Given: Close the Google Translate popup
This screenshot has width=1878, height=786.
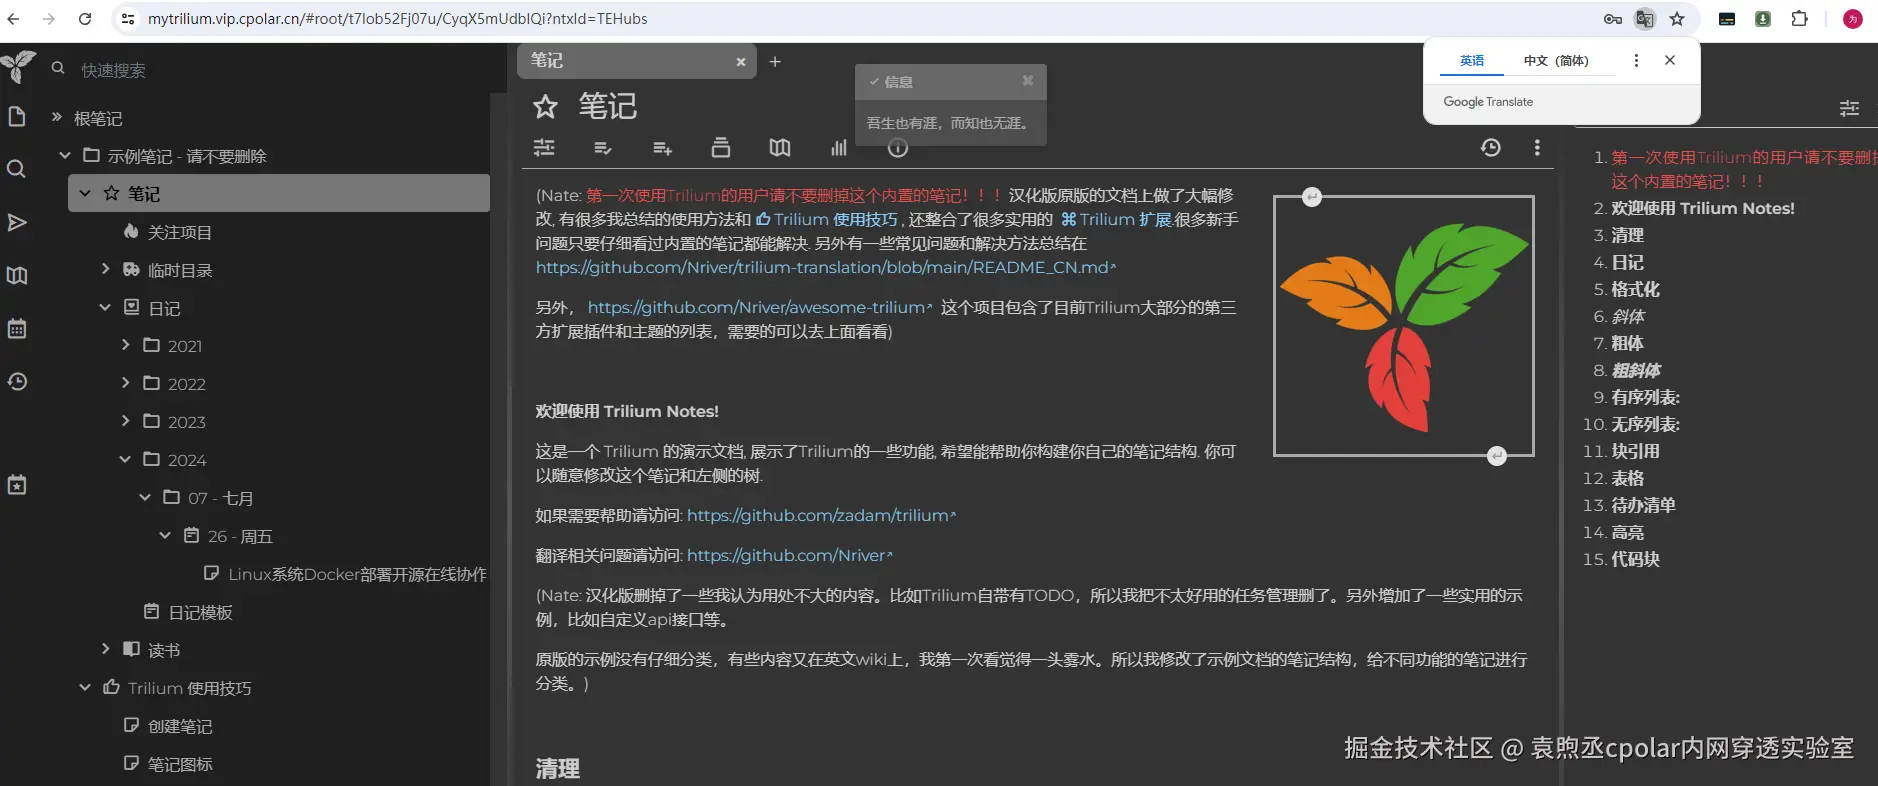Looking at the screenshot, I should pyautogui.click(x=1670, y=60).
